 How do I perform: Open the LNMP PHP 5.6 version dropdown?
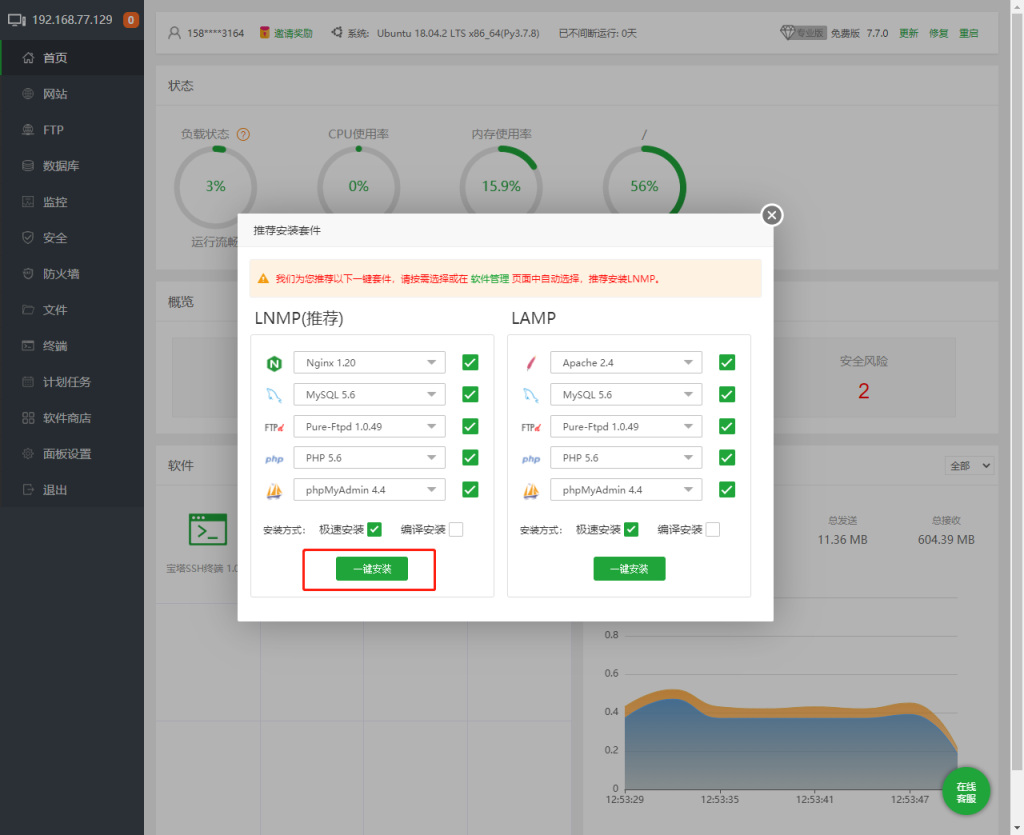pos(369,458)
